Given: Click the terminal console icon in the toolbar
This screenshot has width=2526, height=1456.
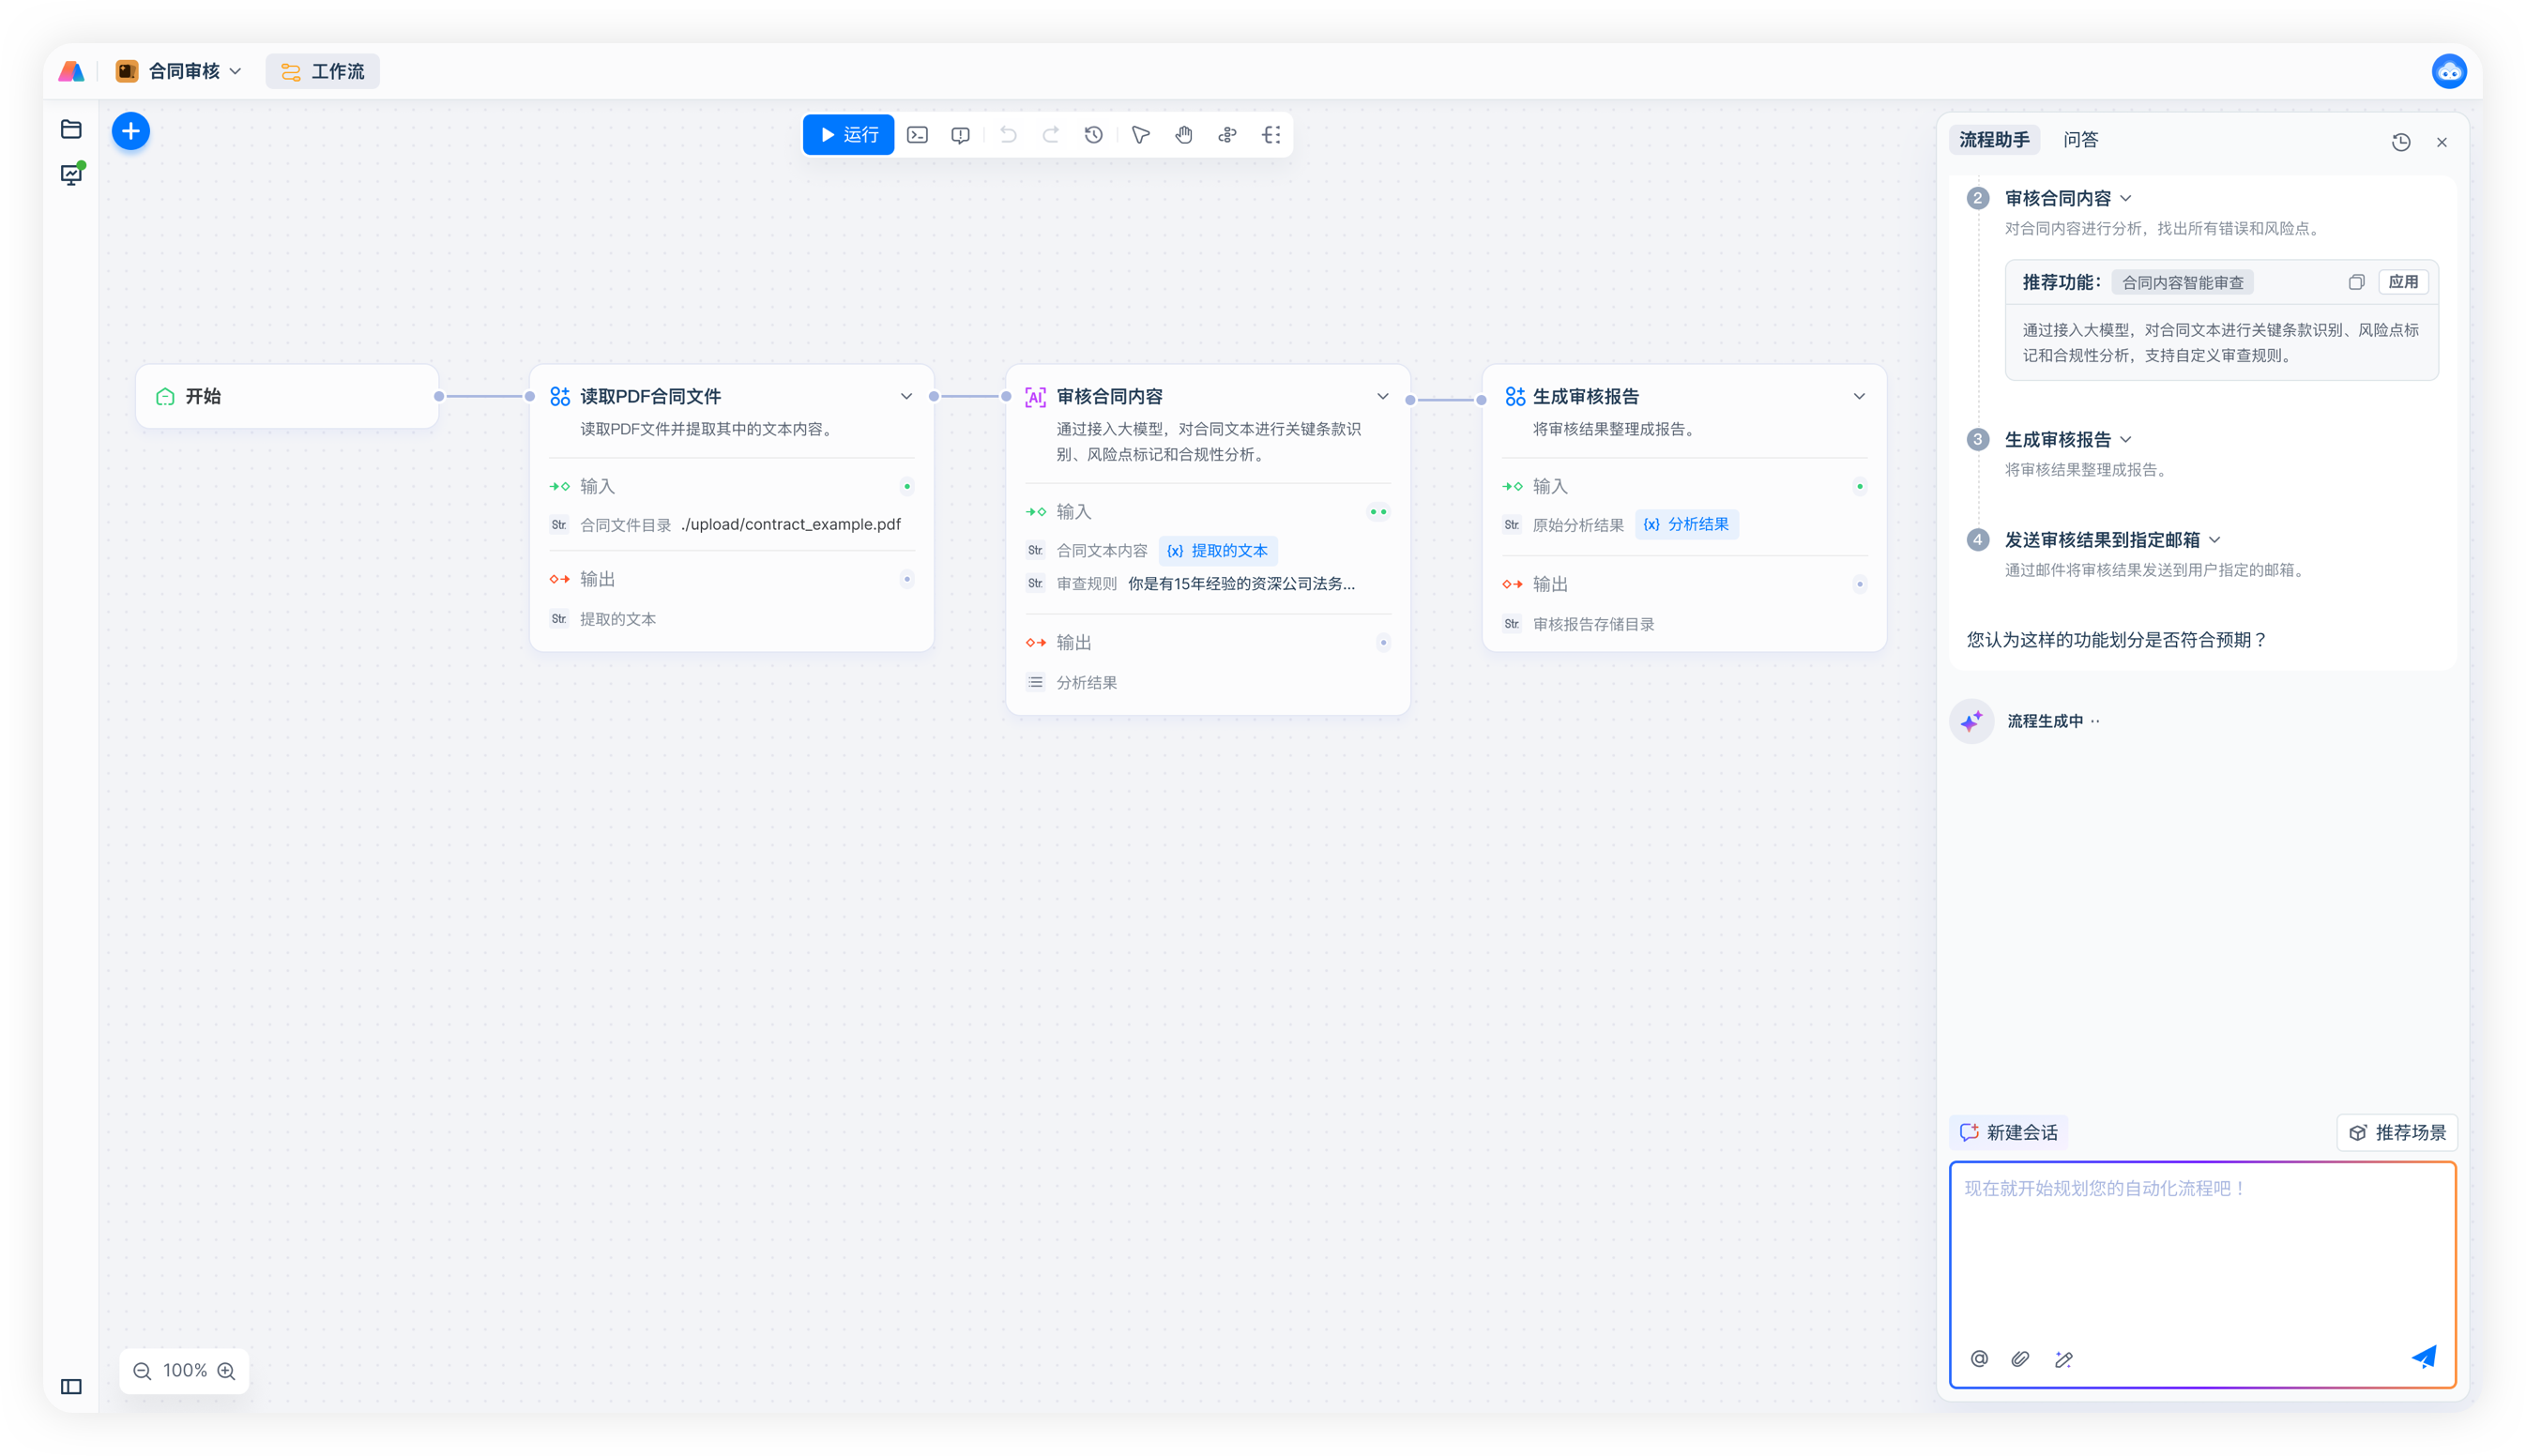Looking at the screenshot, I should pos(917,135).
